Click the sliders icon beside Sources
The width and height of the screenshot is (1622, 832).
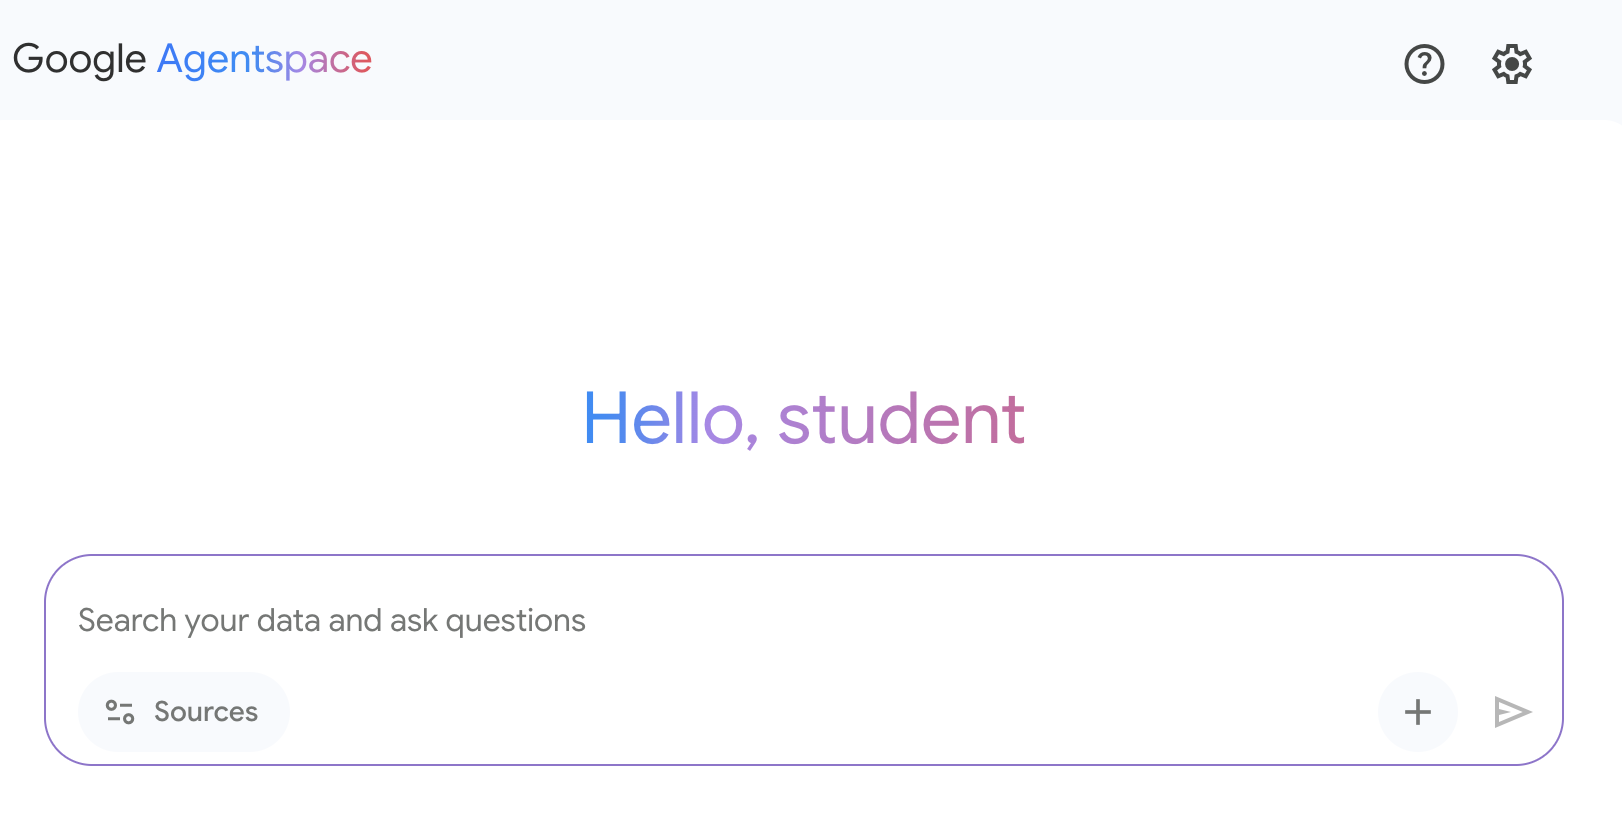click(120, 712)
